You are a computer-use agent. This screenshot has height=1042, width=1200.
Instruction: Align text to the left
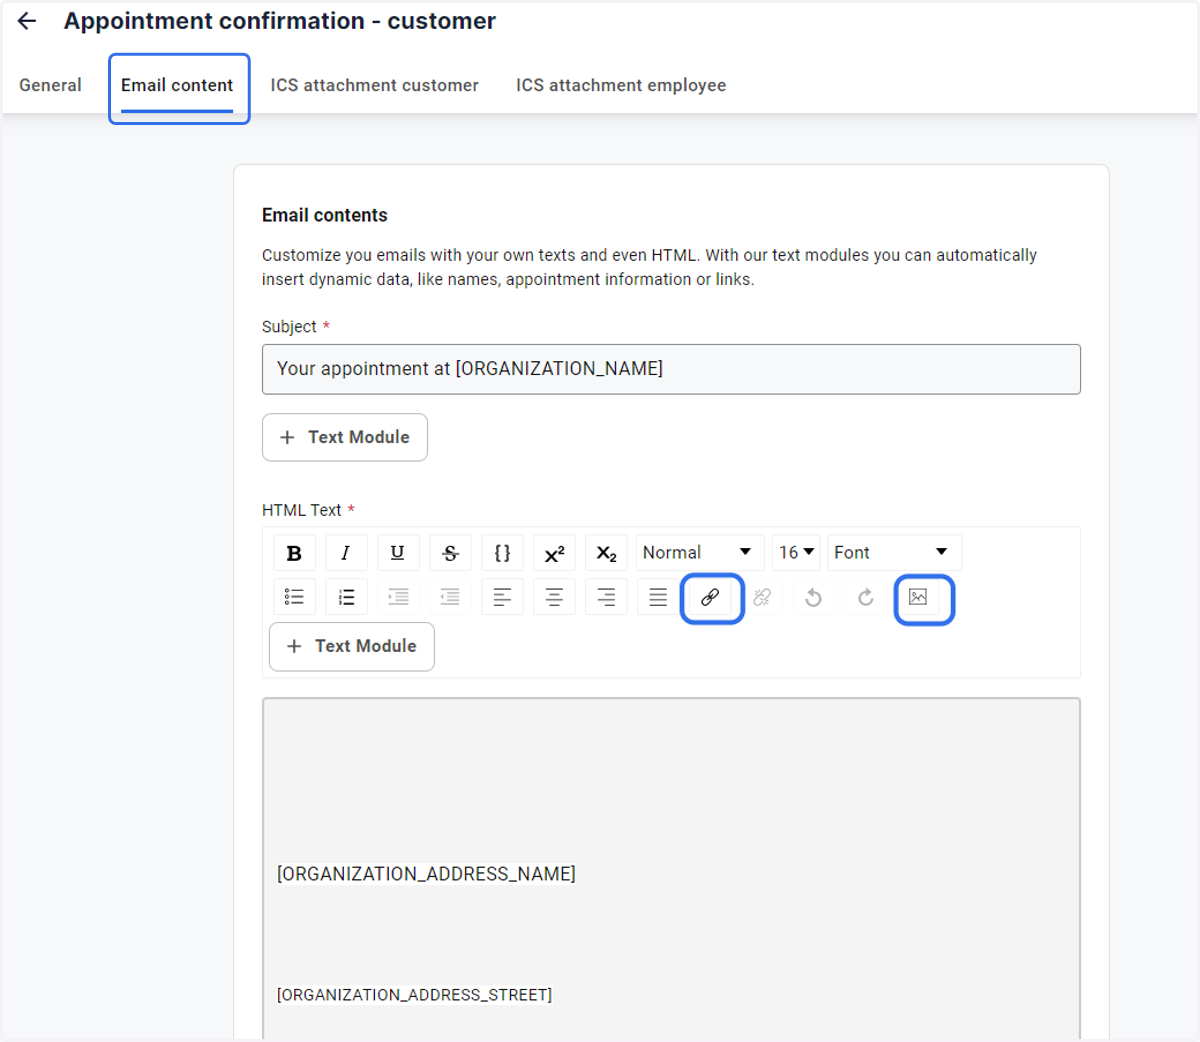(x=502, y=597)
